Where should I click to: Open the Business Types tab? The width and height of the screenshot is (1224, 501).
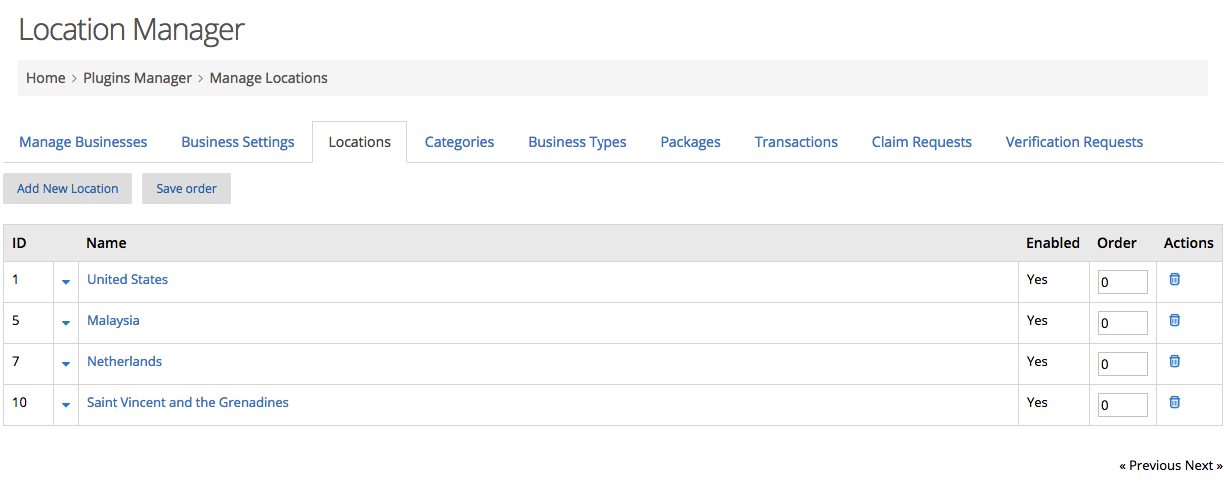click(x=577, y=142)
